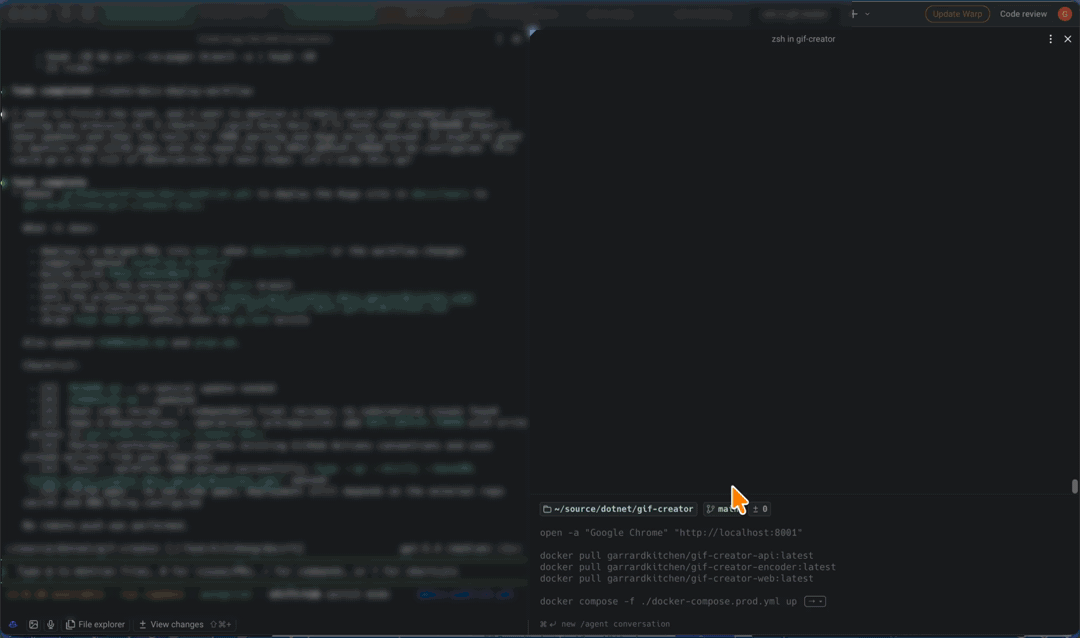Open the pane options three-dot menu
This screenshot has width=1080, height=638.
[1049, 39]
